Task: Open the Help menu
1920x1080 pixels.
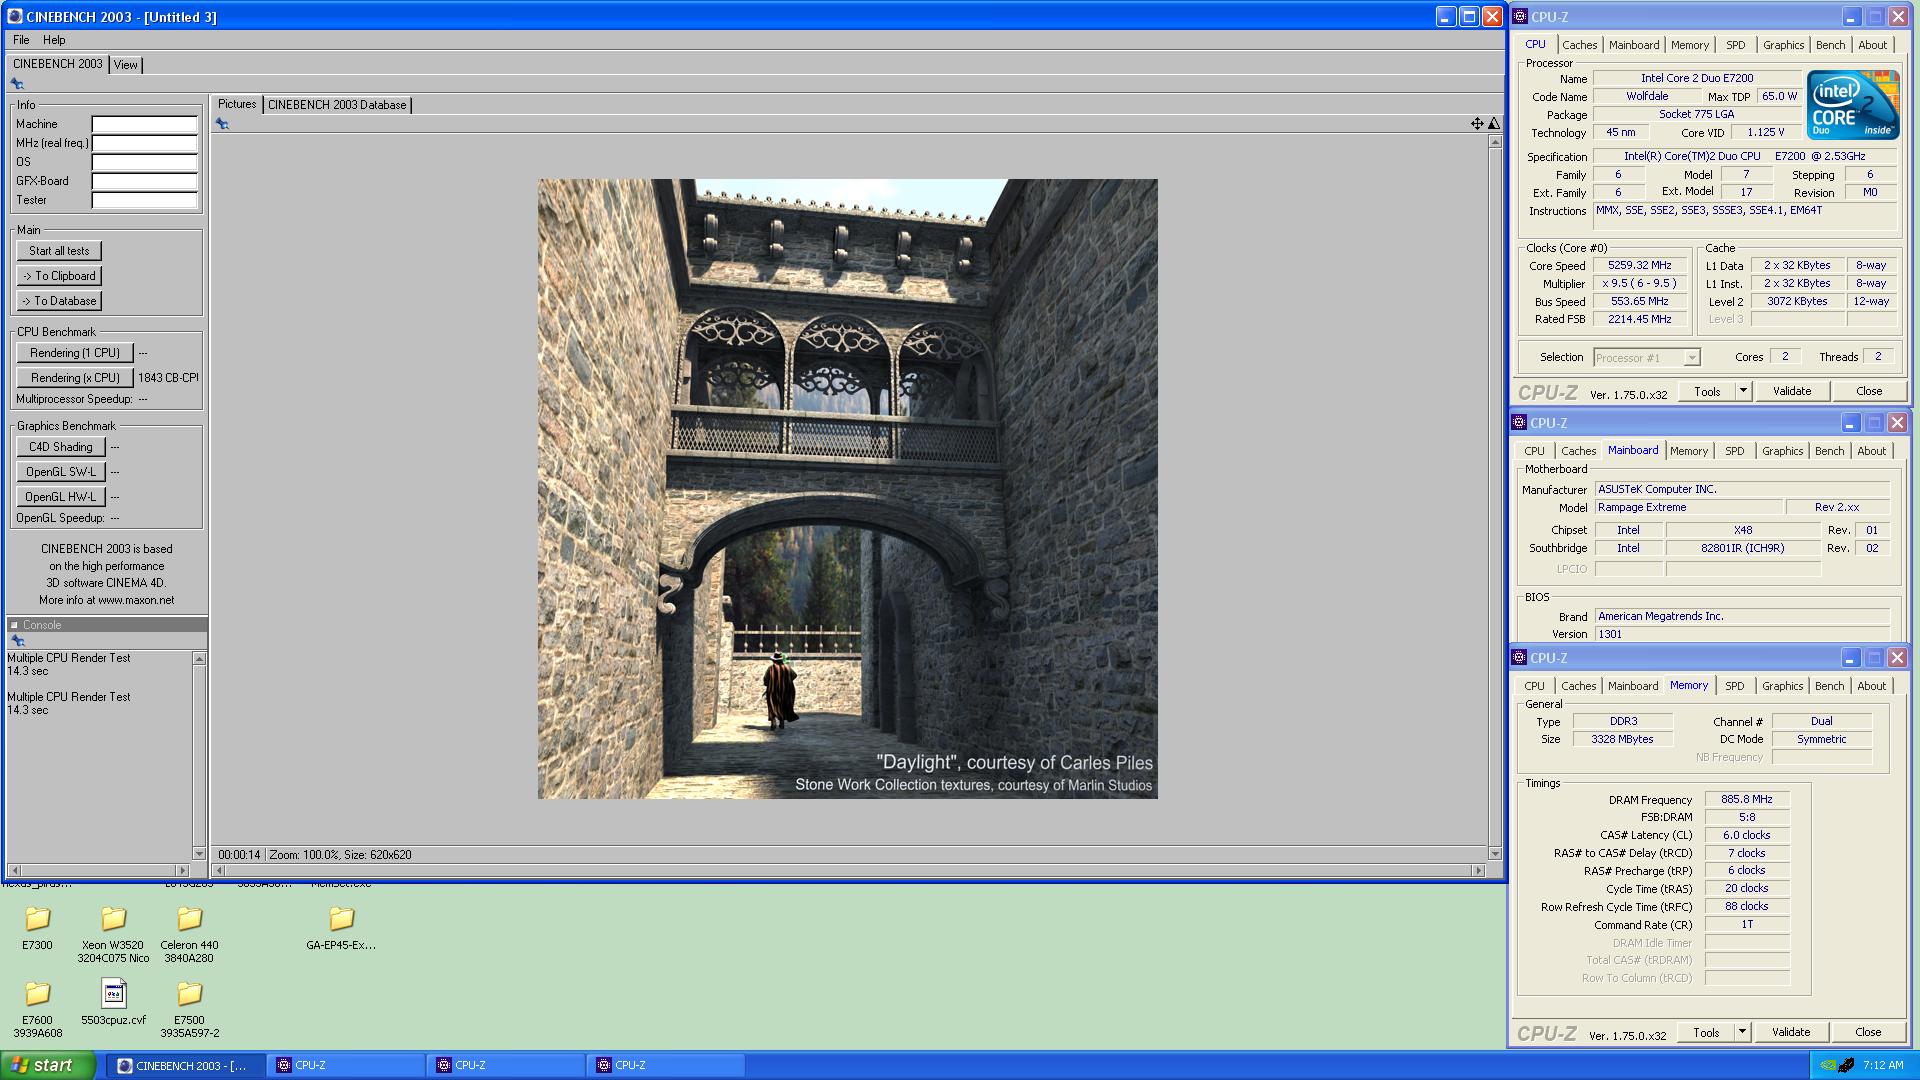Action: tap(54, 40)
